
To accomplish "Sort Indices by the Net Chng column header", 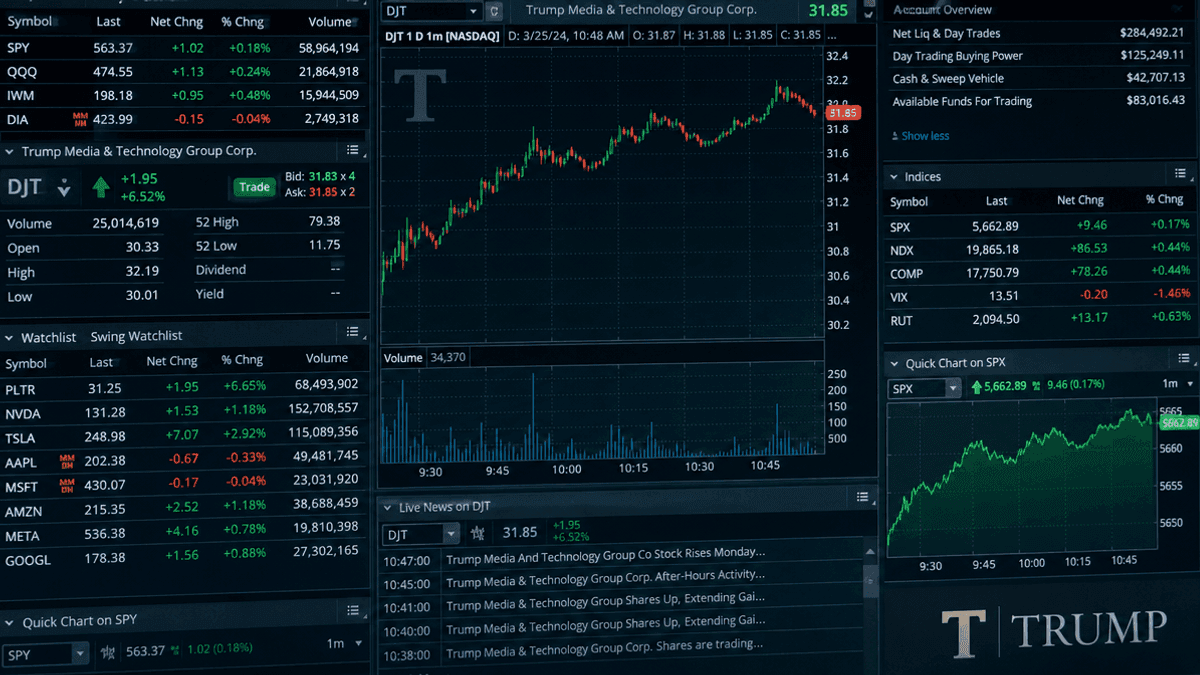I will 1080,200.
